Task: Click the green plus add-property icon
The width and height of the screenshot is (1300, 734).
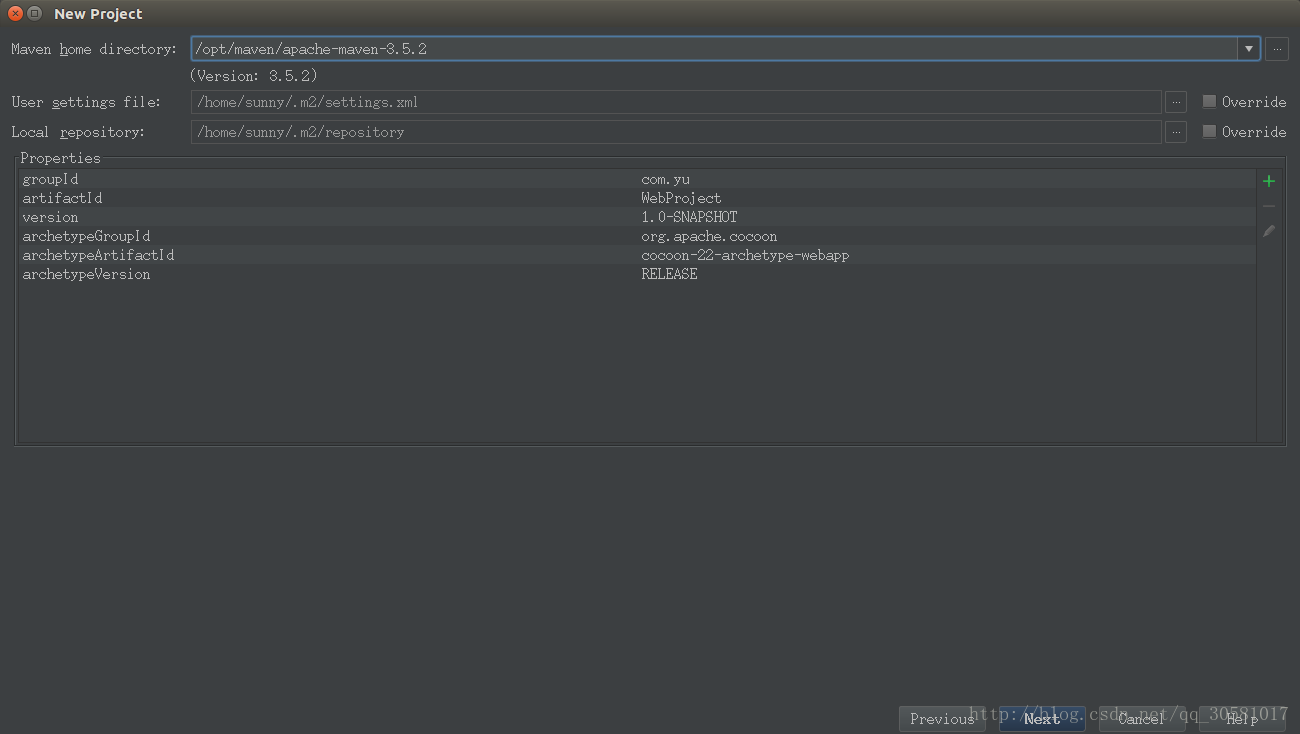Action: click(1269, 181)
